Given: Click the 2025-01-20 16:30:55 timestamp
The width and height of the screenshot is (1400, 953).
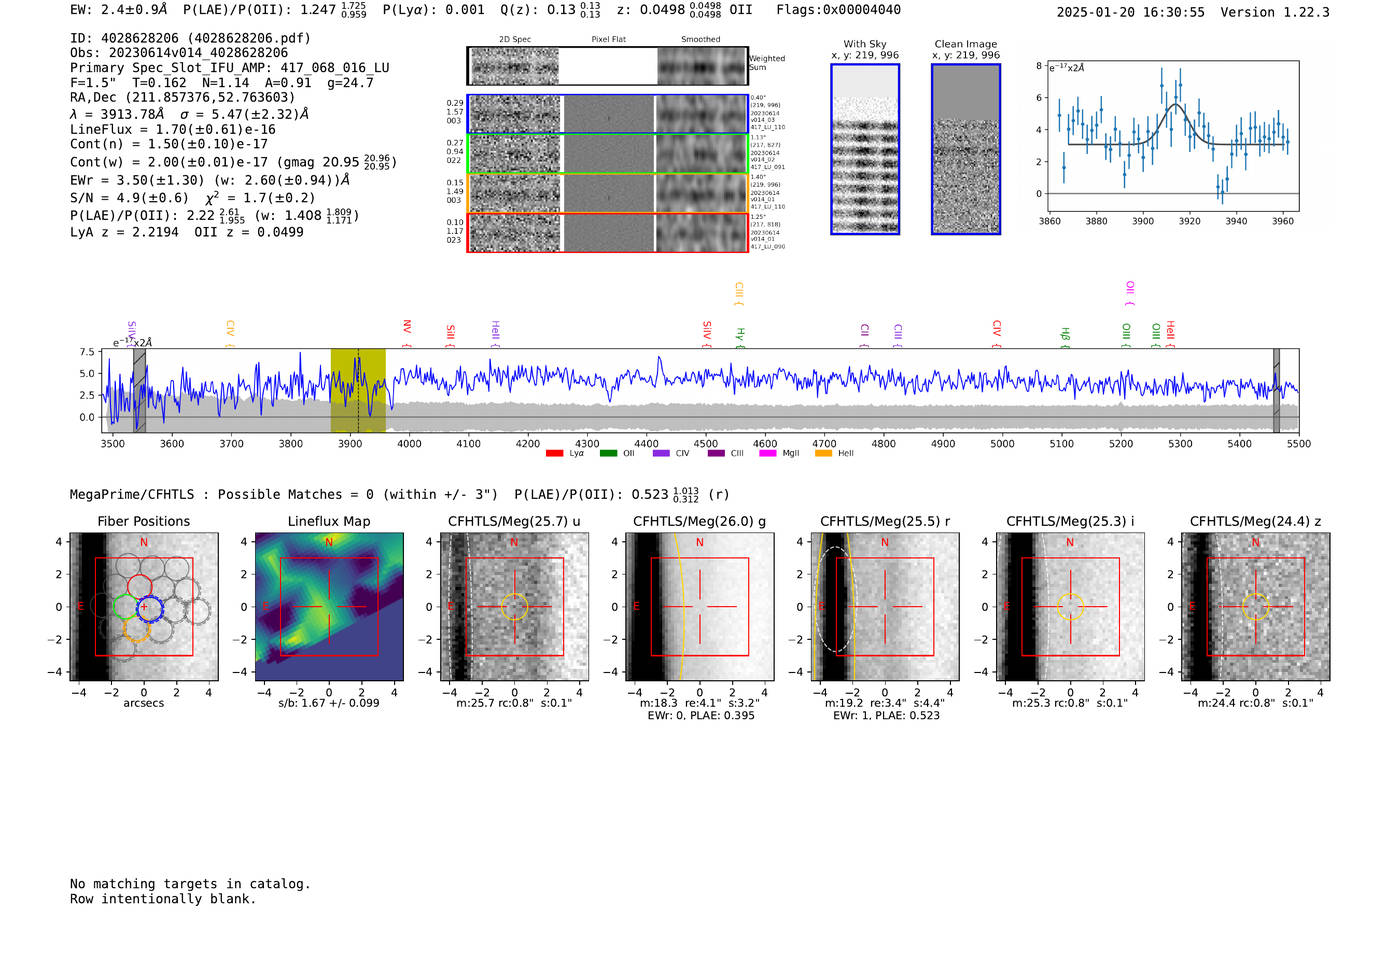Looking at the screenshot, I should pyautogui.click(x=1130, y=12).
